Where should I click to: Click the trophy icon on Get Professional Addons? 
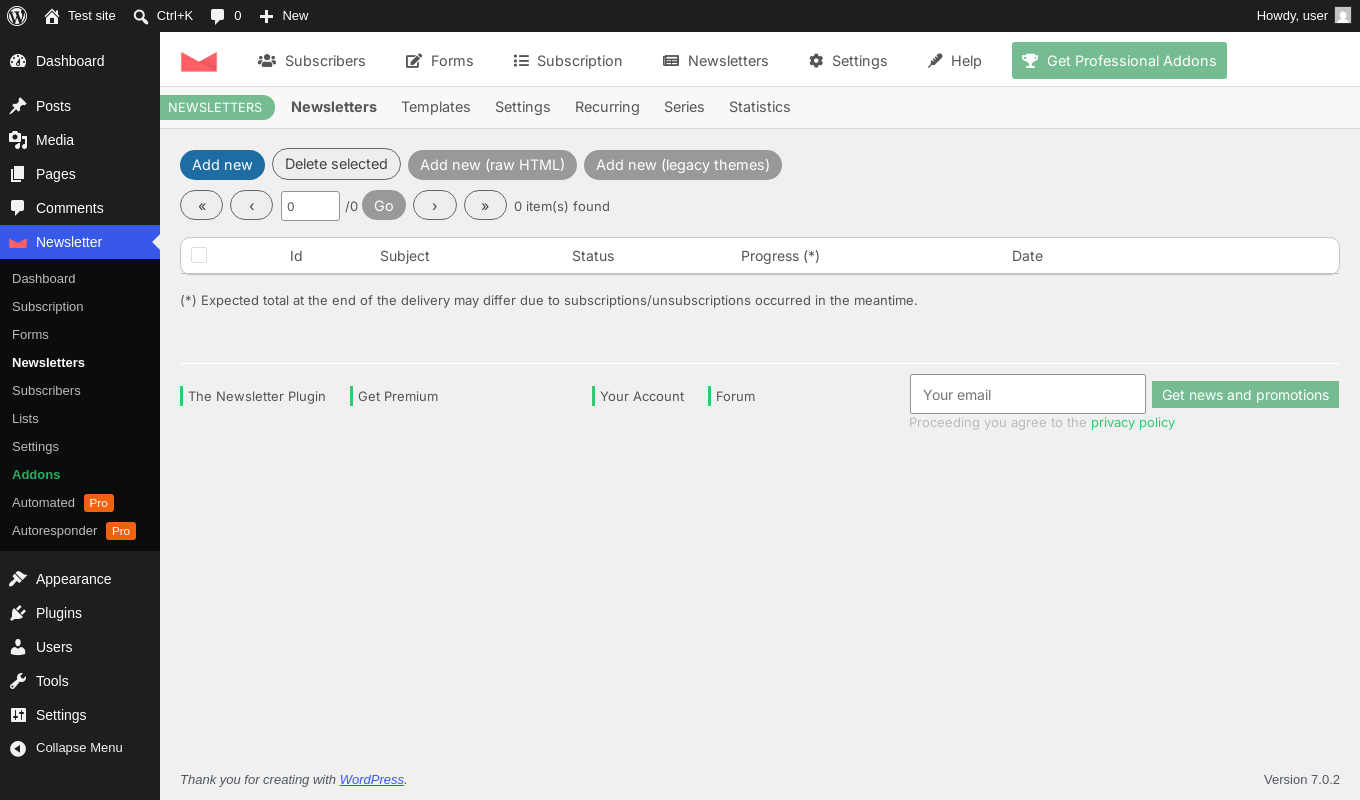tap(1031, 61)
